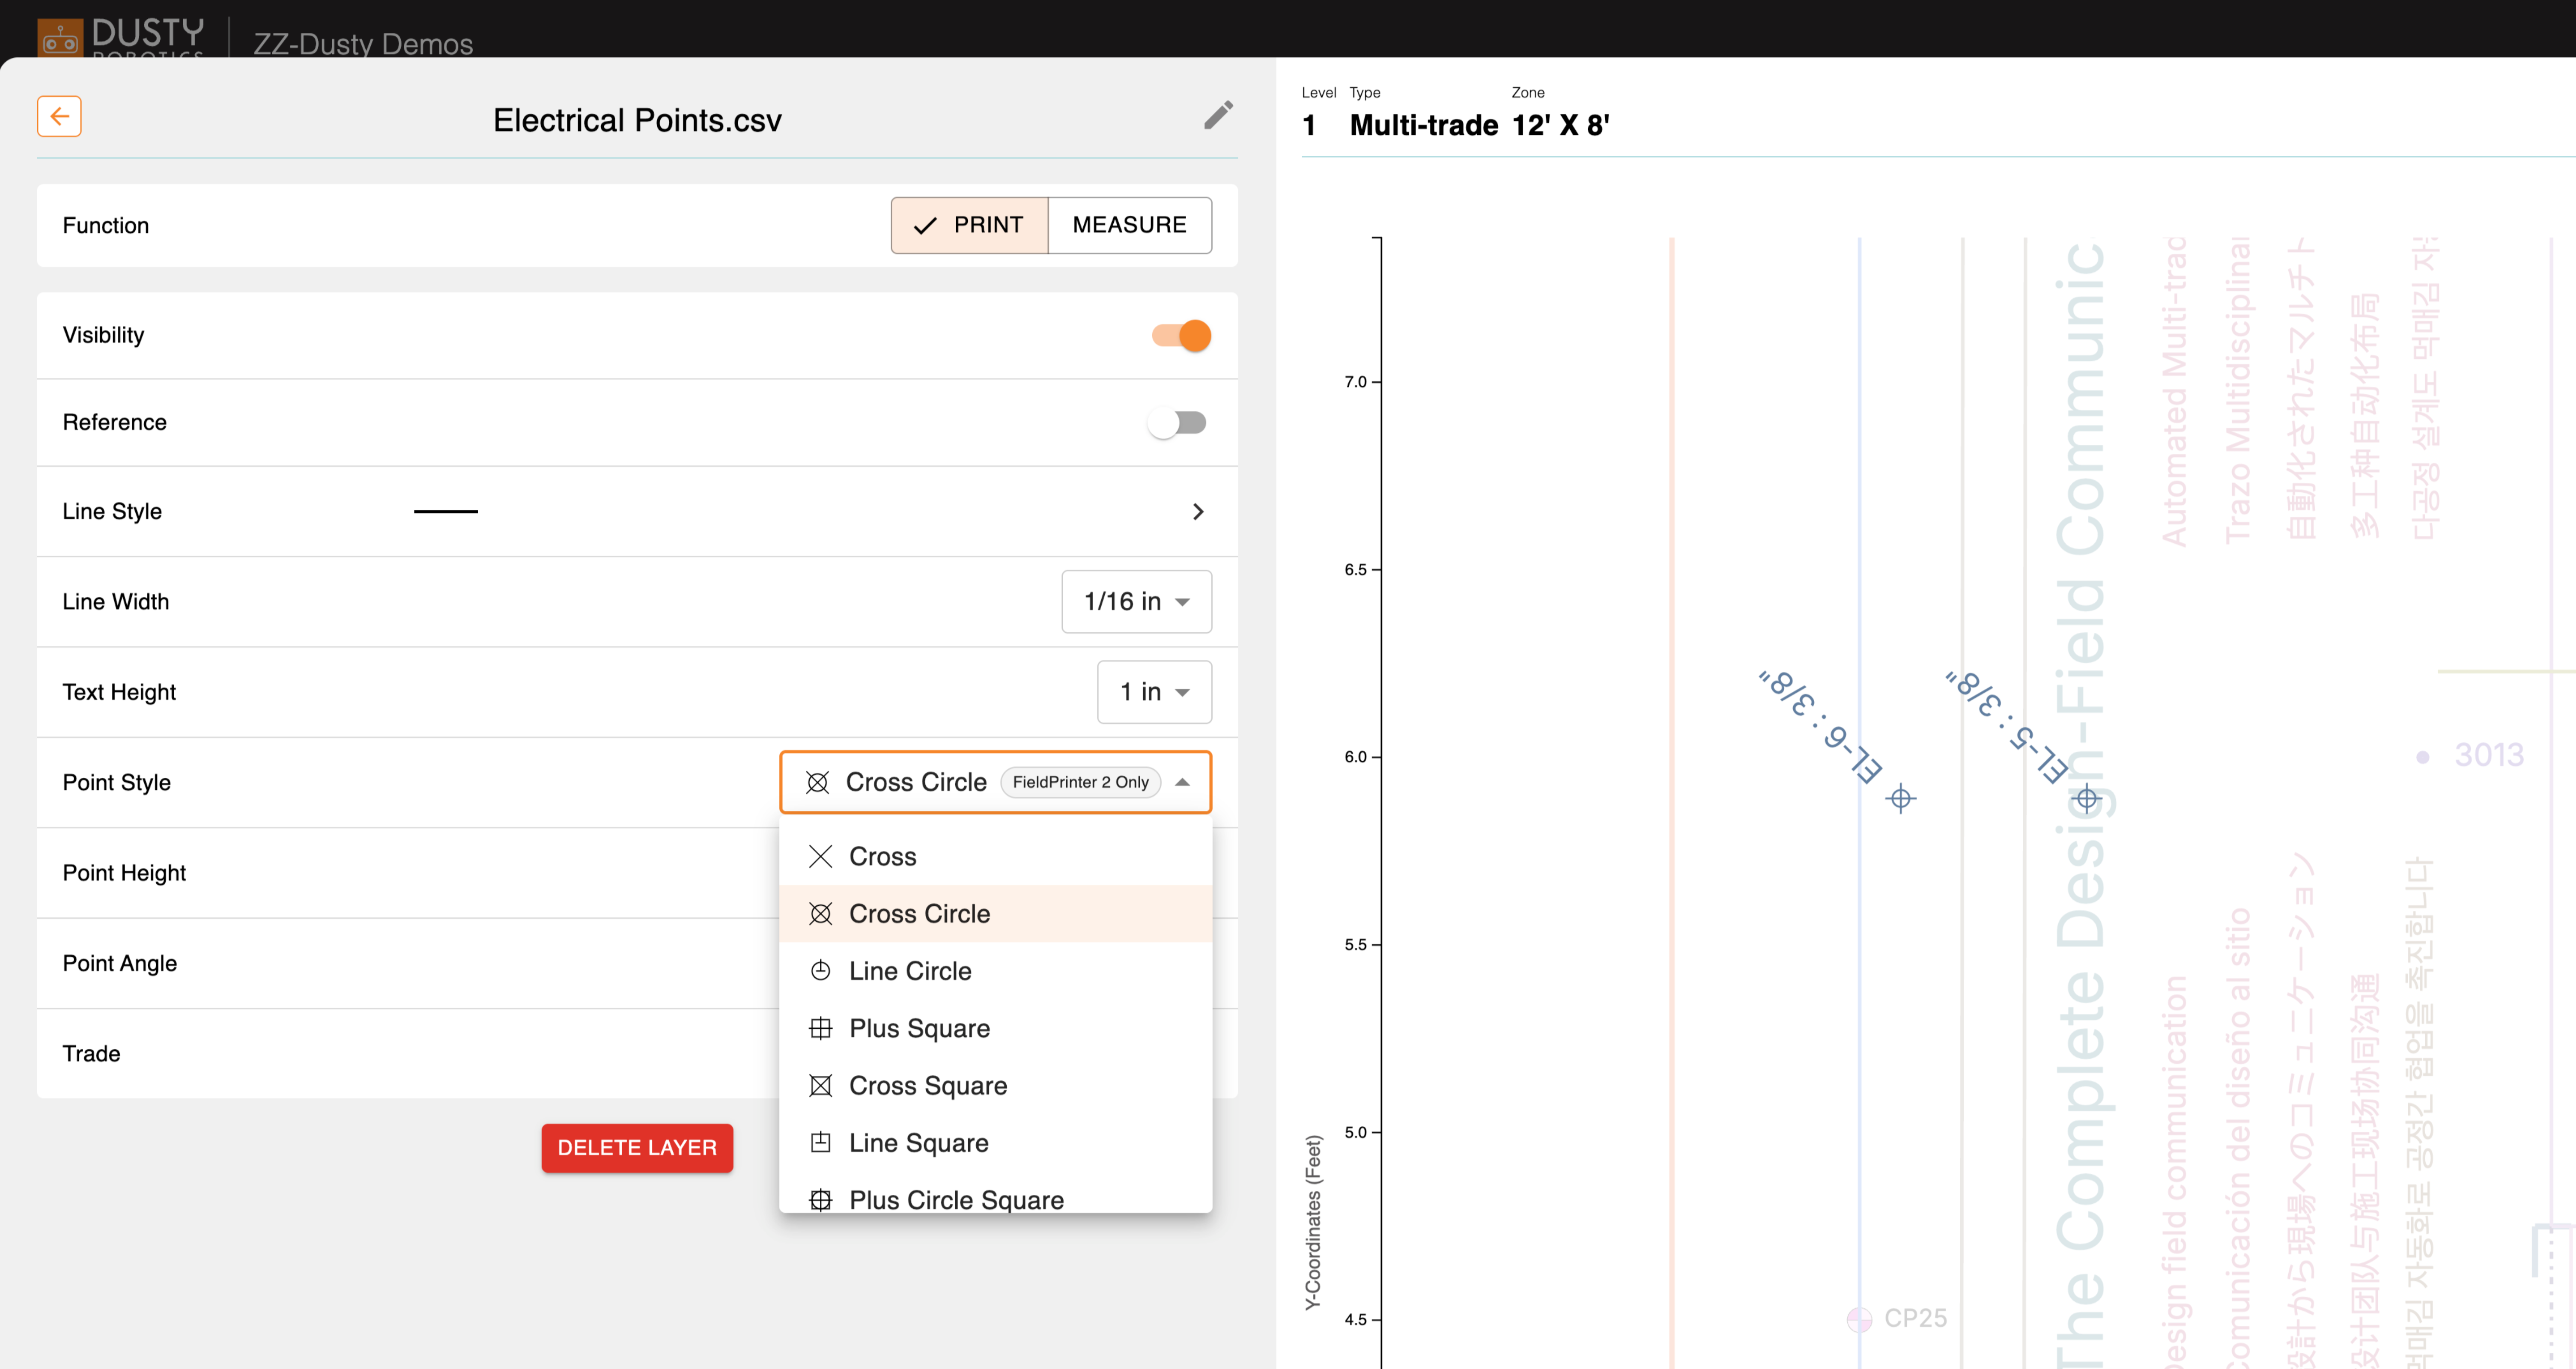2576x1369 pixels.
Task: Pick Cross Square from the point styles
Action: tap(927, 1085)
